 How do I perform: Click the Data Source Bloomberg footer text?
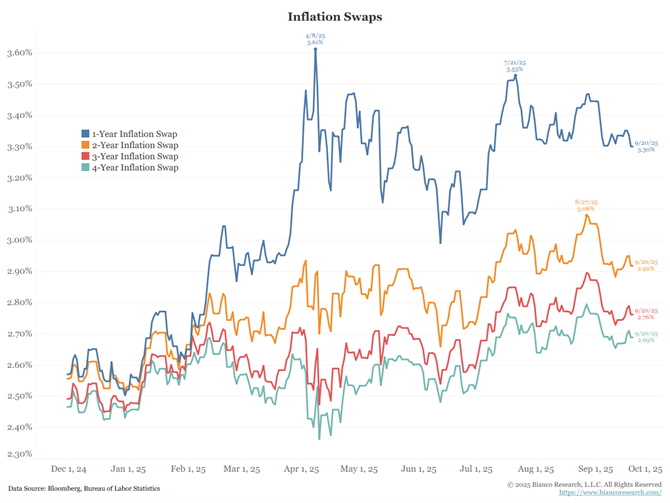point(80,487)
